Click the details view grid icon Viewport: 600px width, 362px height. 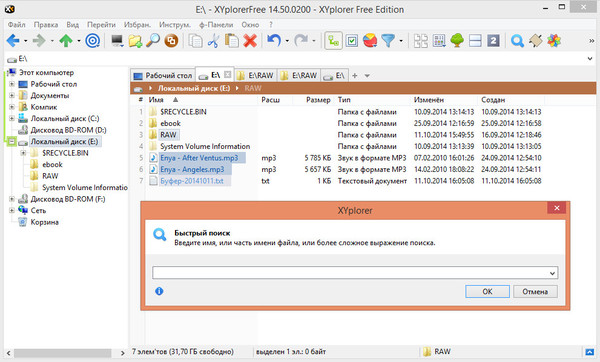coord(439,40)
